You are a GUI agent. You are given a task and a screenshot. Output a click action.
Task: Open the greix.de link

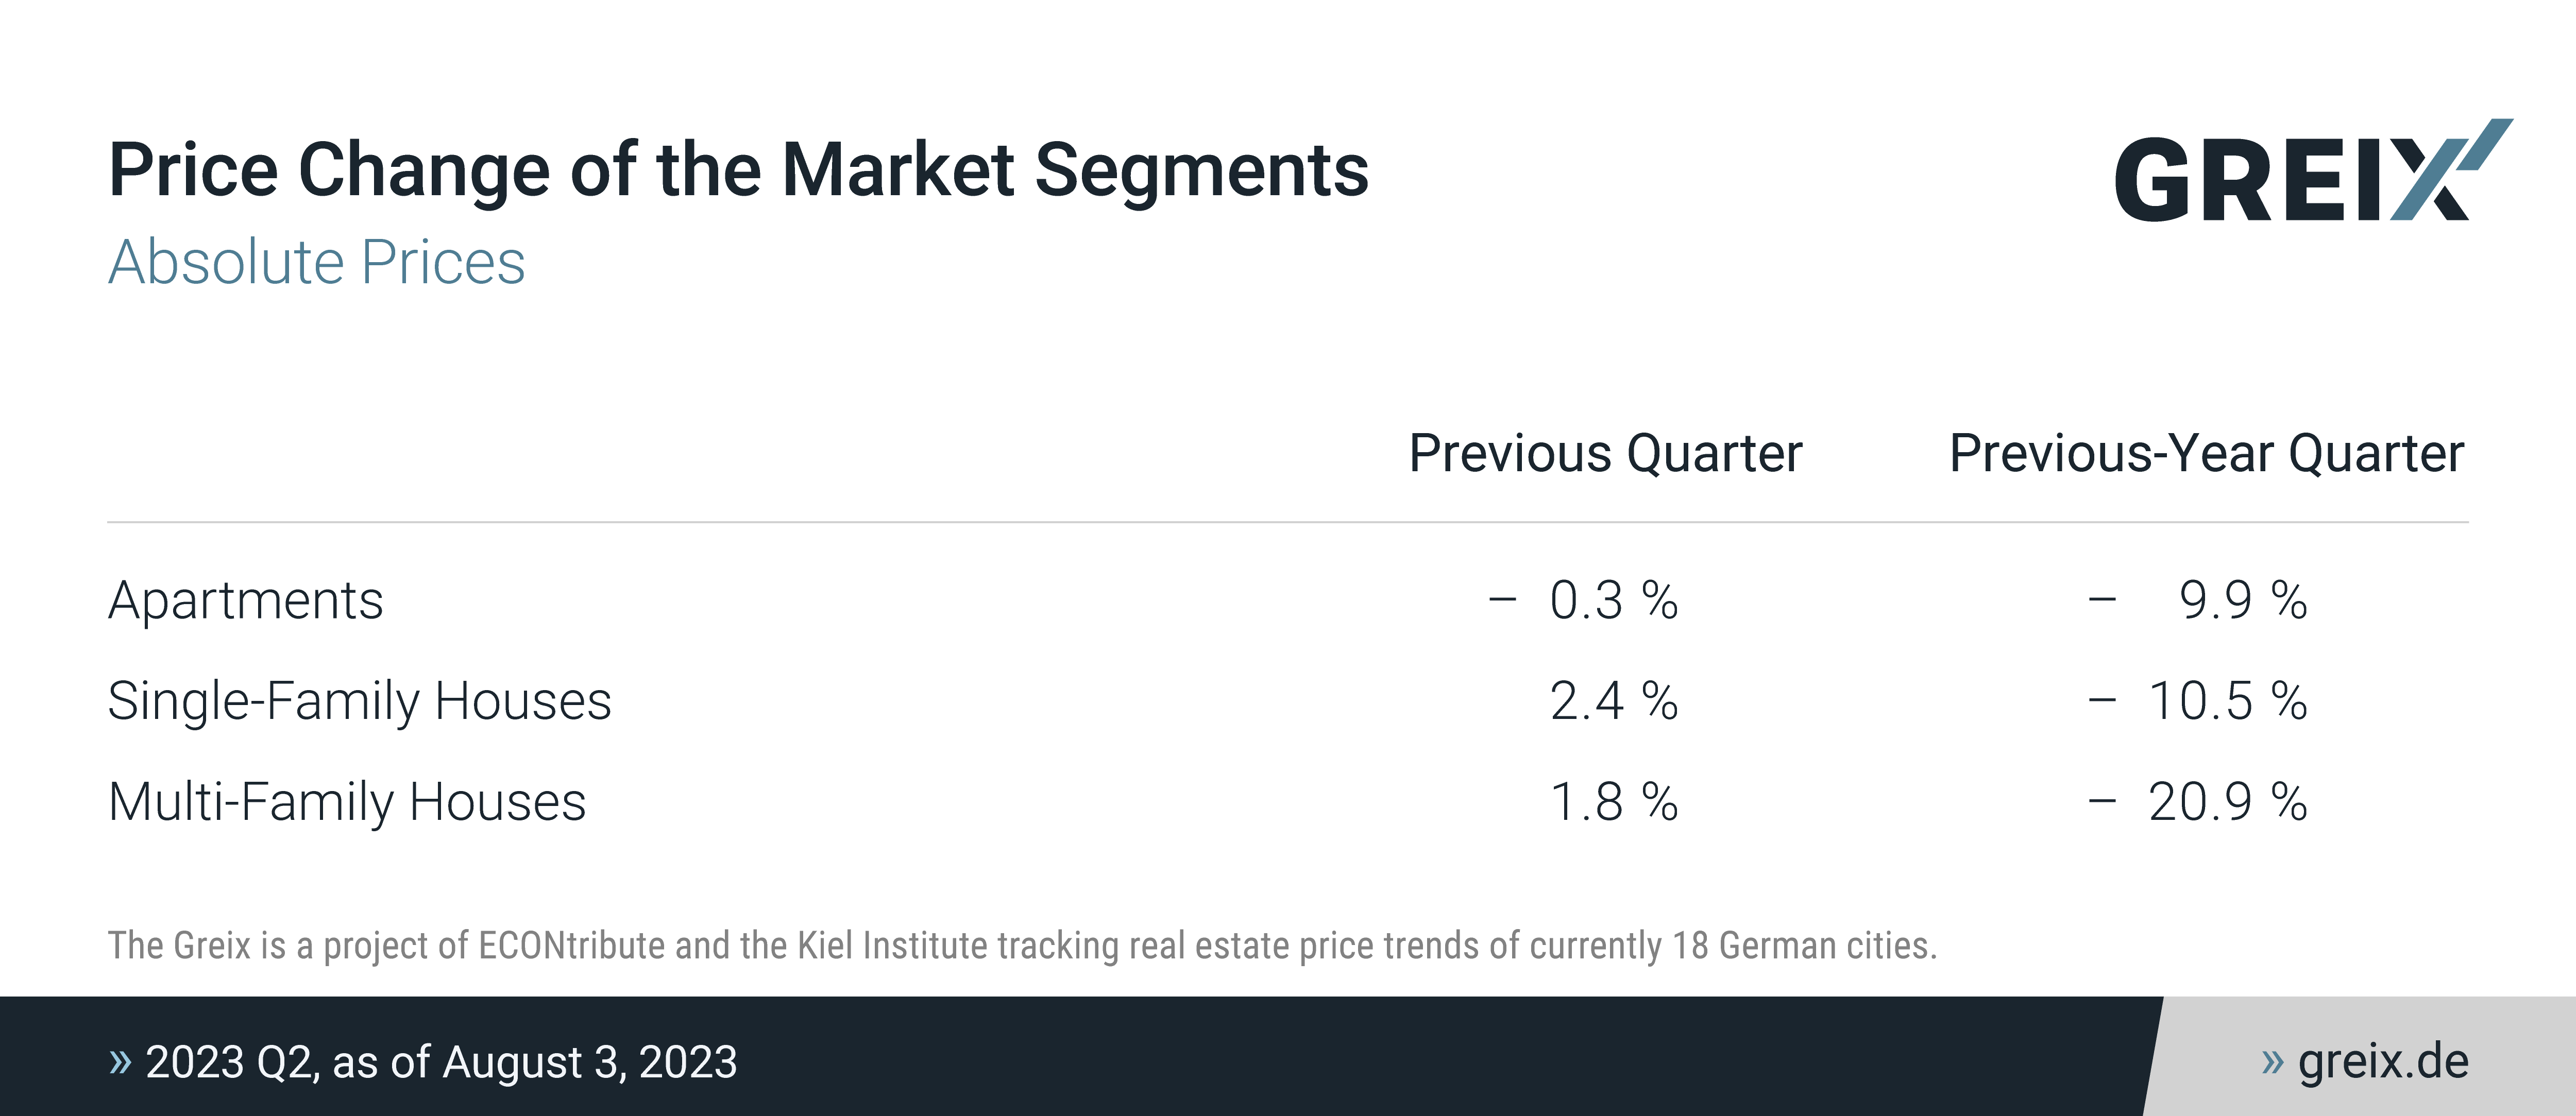pyautogui.click(x=2383, y=1061)
